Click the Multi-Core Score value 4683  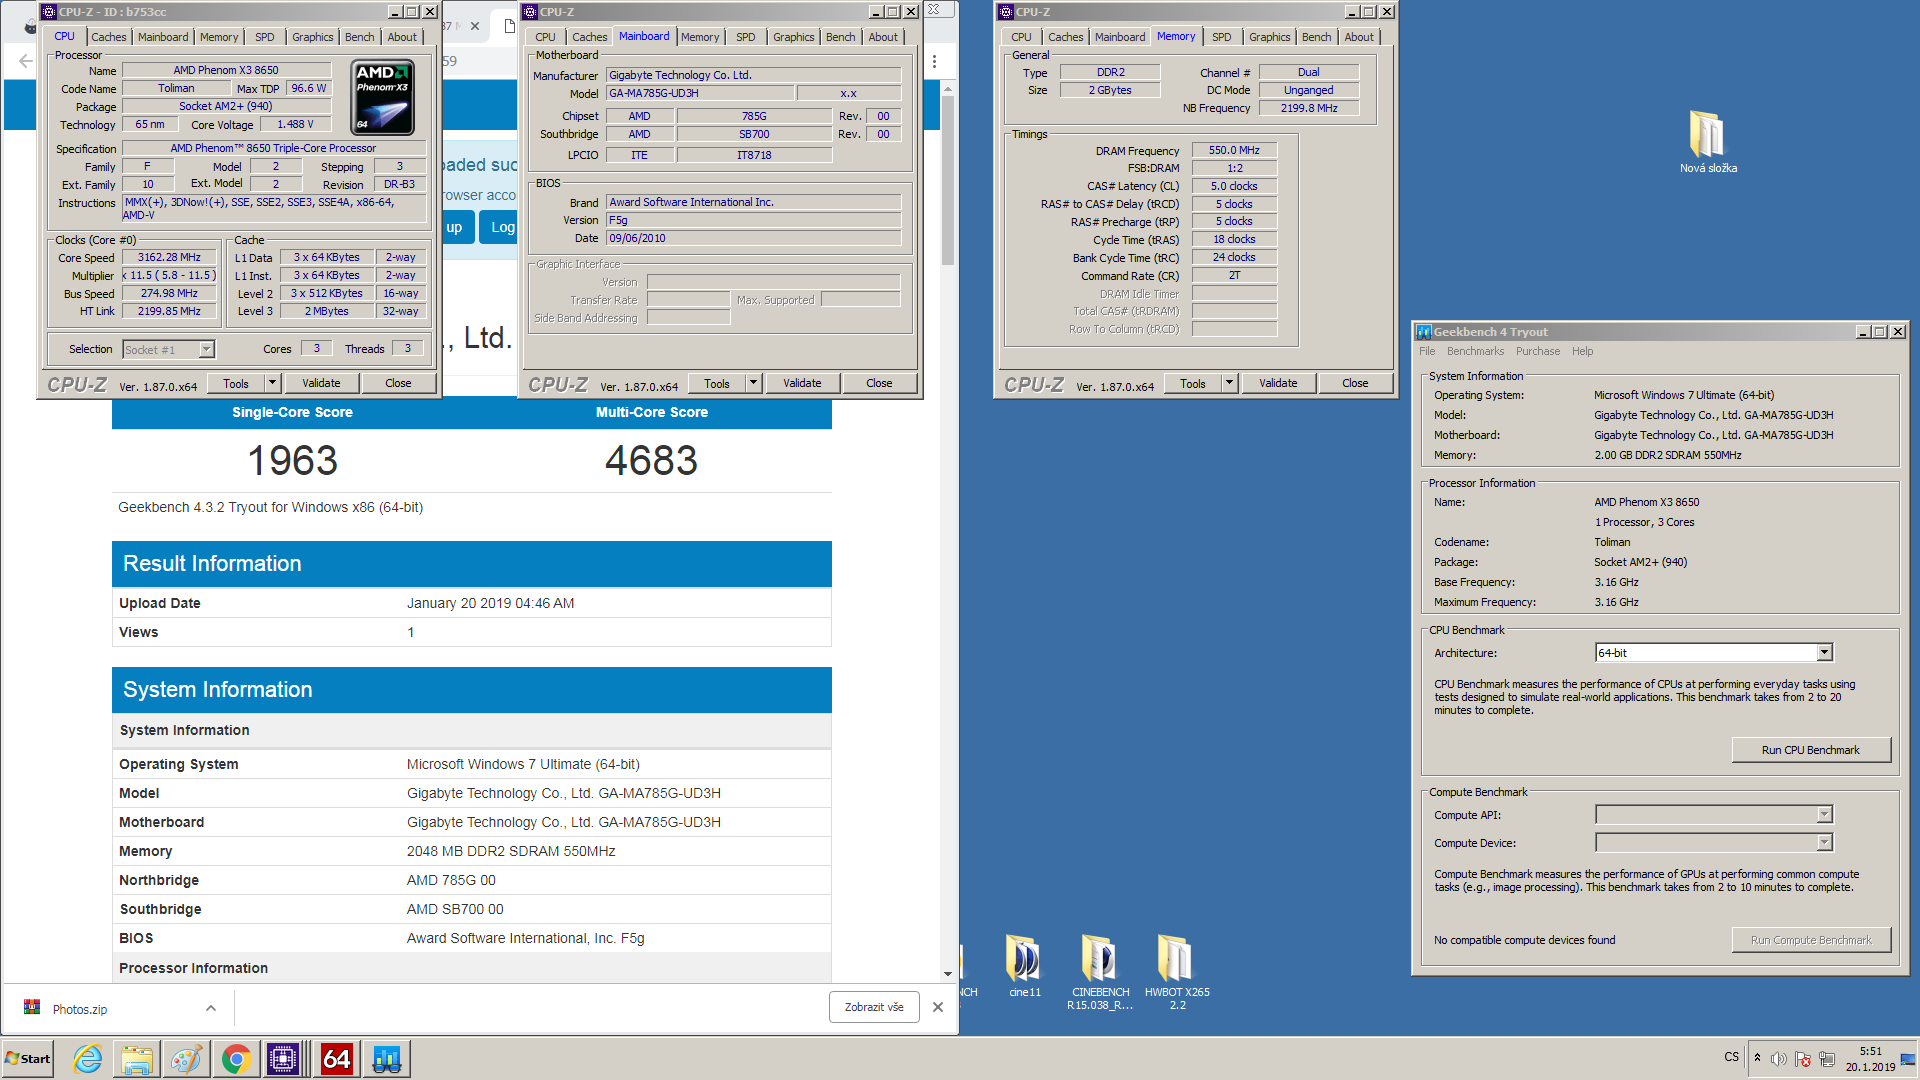click(x=651, y=461)
